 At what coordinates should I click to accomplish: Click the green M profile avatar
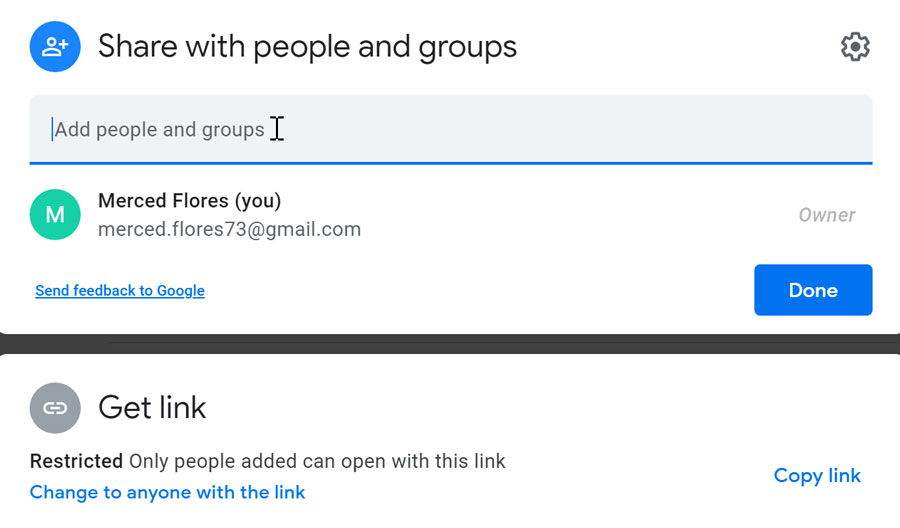pos(55,214)
